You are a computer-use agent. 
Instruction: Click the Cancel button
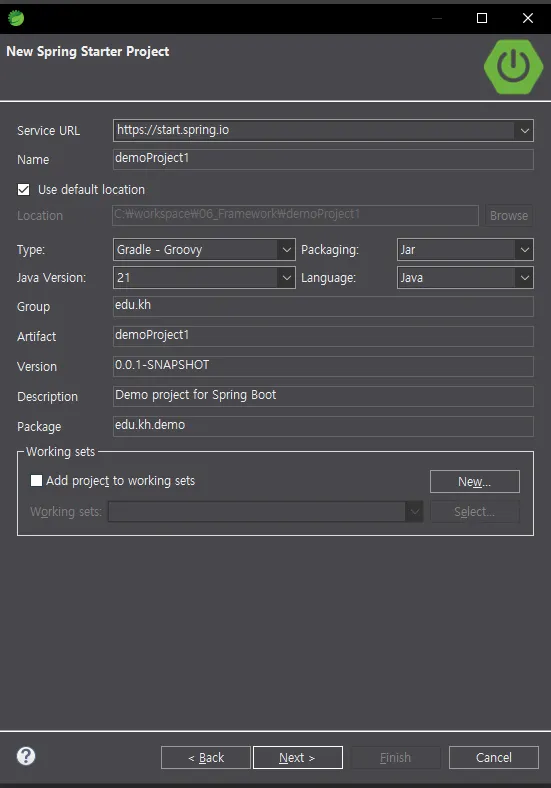point(494,757)
